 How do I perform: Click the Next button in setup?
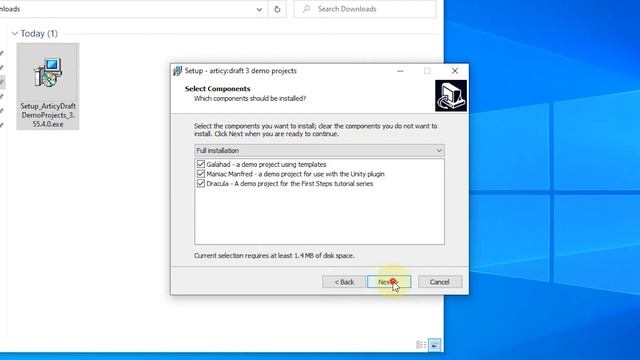coord(389,282)
